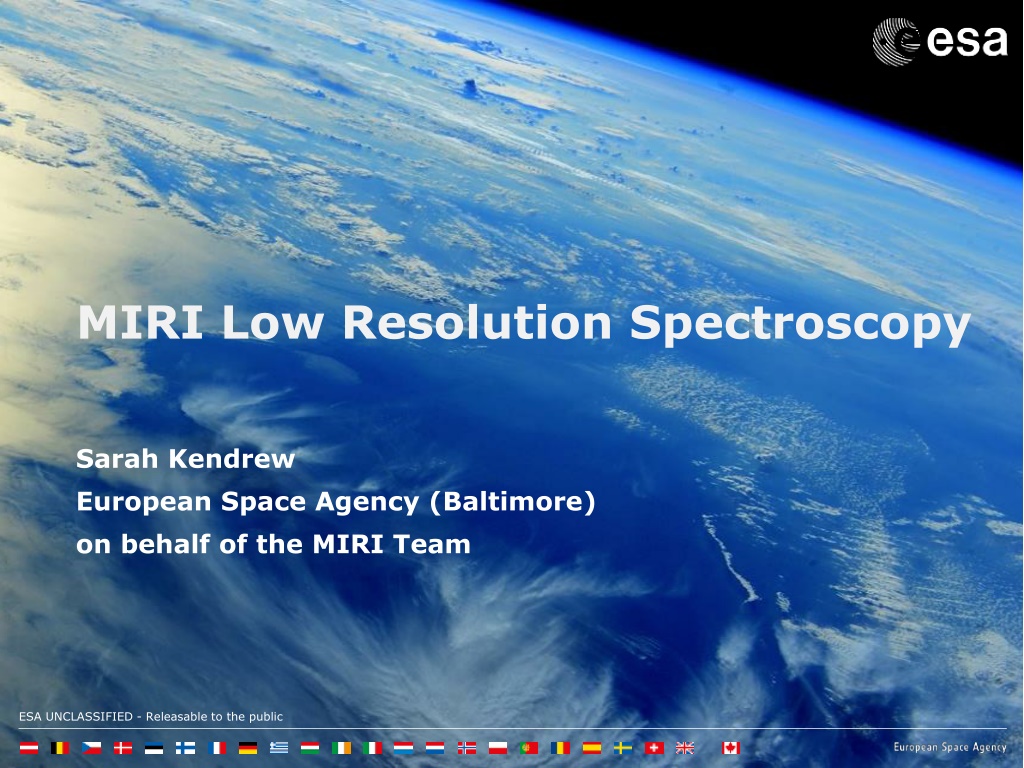
Task: Select the Estonia flag
Action: 154,748
